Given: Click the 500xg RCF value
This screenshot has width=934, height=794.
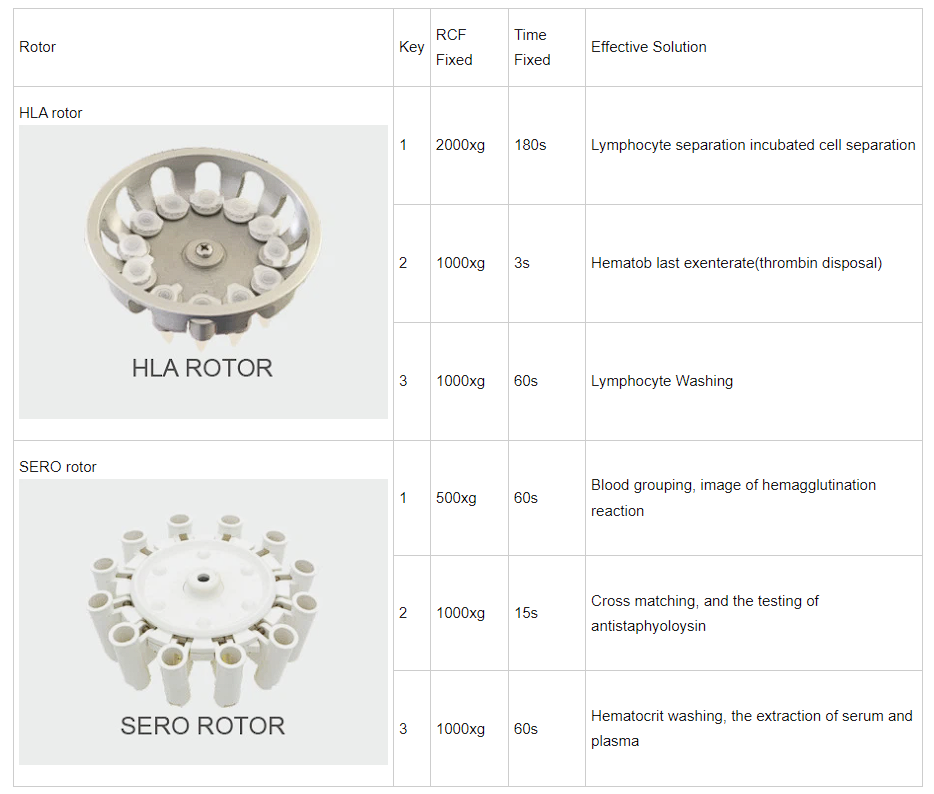Looking at the screenshot, I should coord(456,498).
